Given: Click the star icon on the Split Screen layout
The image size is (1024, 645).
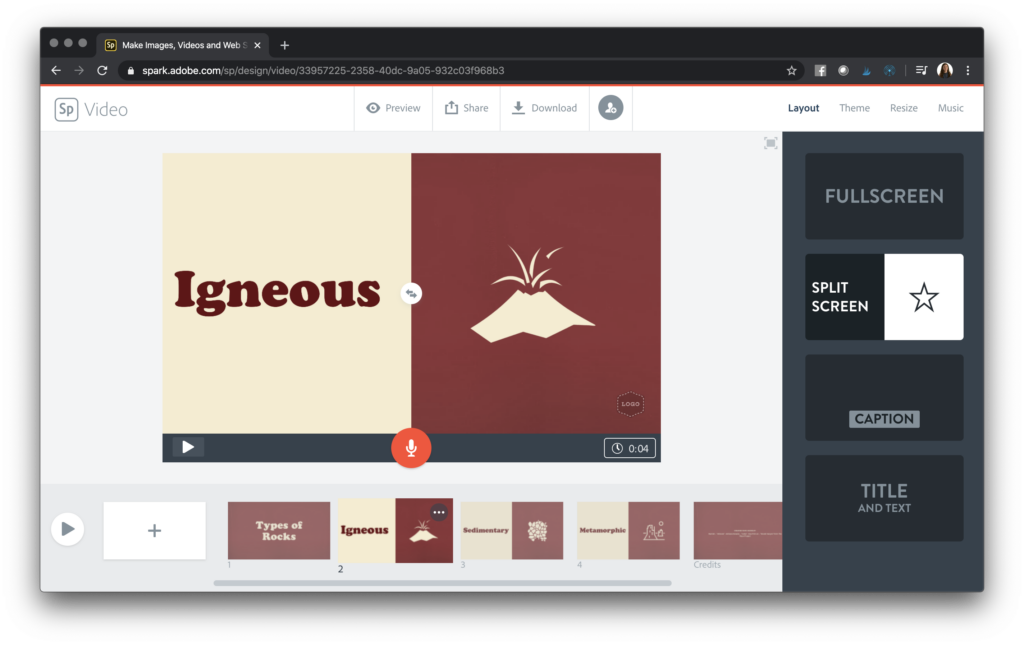Looking at the screenshot, I should point(924,296).
